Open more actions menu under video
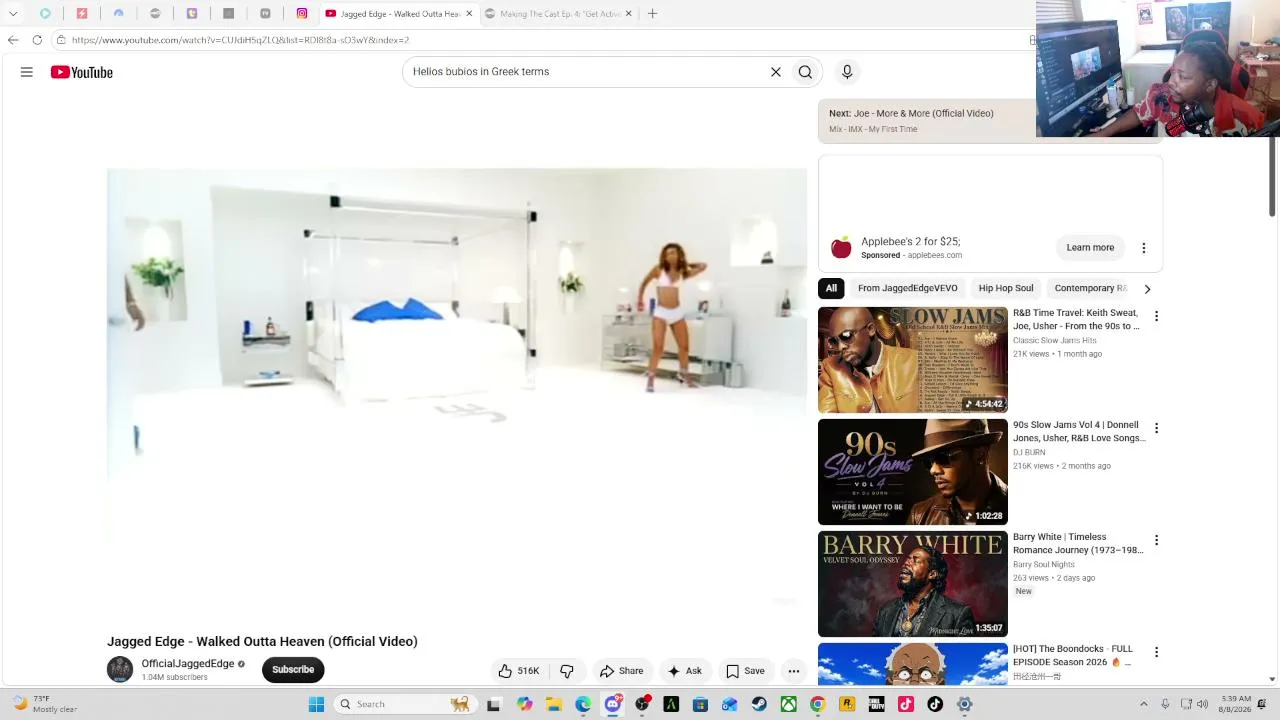 point(793,671)
